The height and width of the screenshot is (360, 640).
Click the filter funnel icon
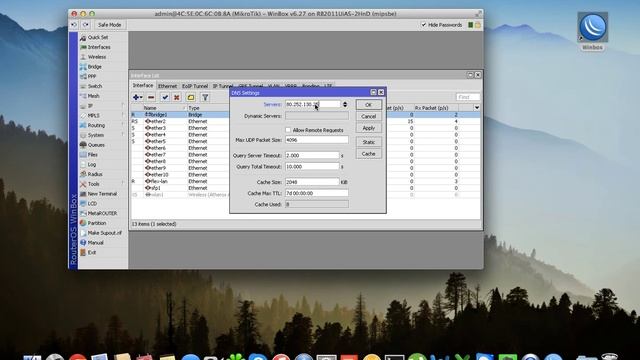[x=205, y=98]
